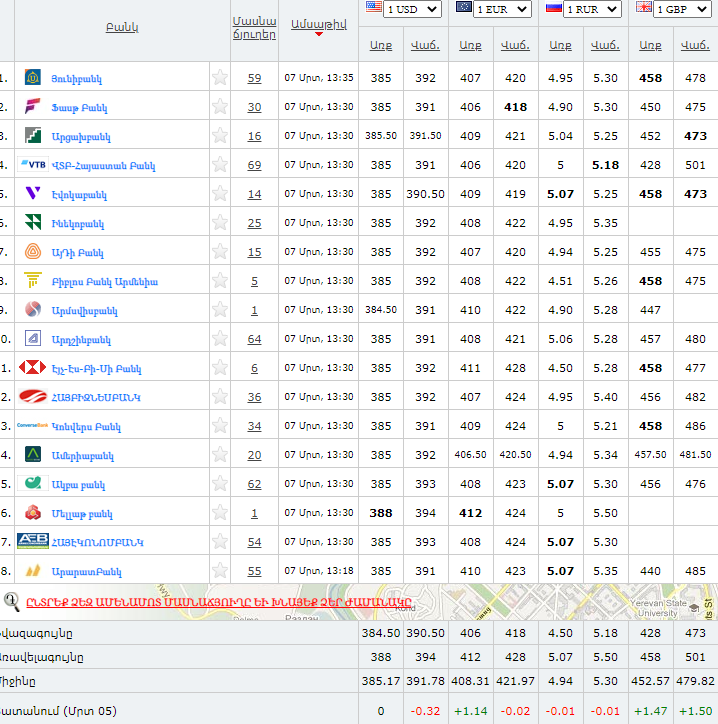The image size is (718, 724).
Task: Open VTB's 69 branches link
Action: pyautogui.click(x=254, y=165)
